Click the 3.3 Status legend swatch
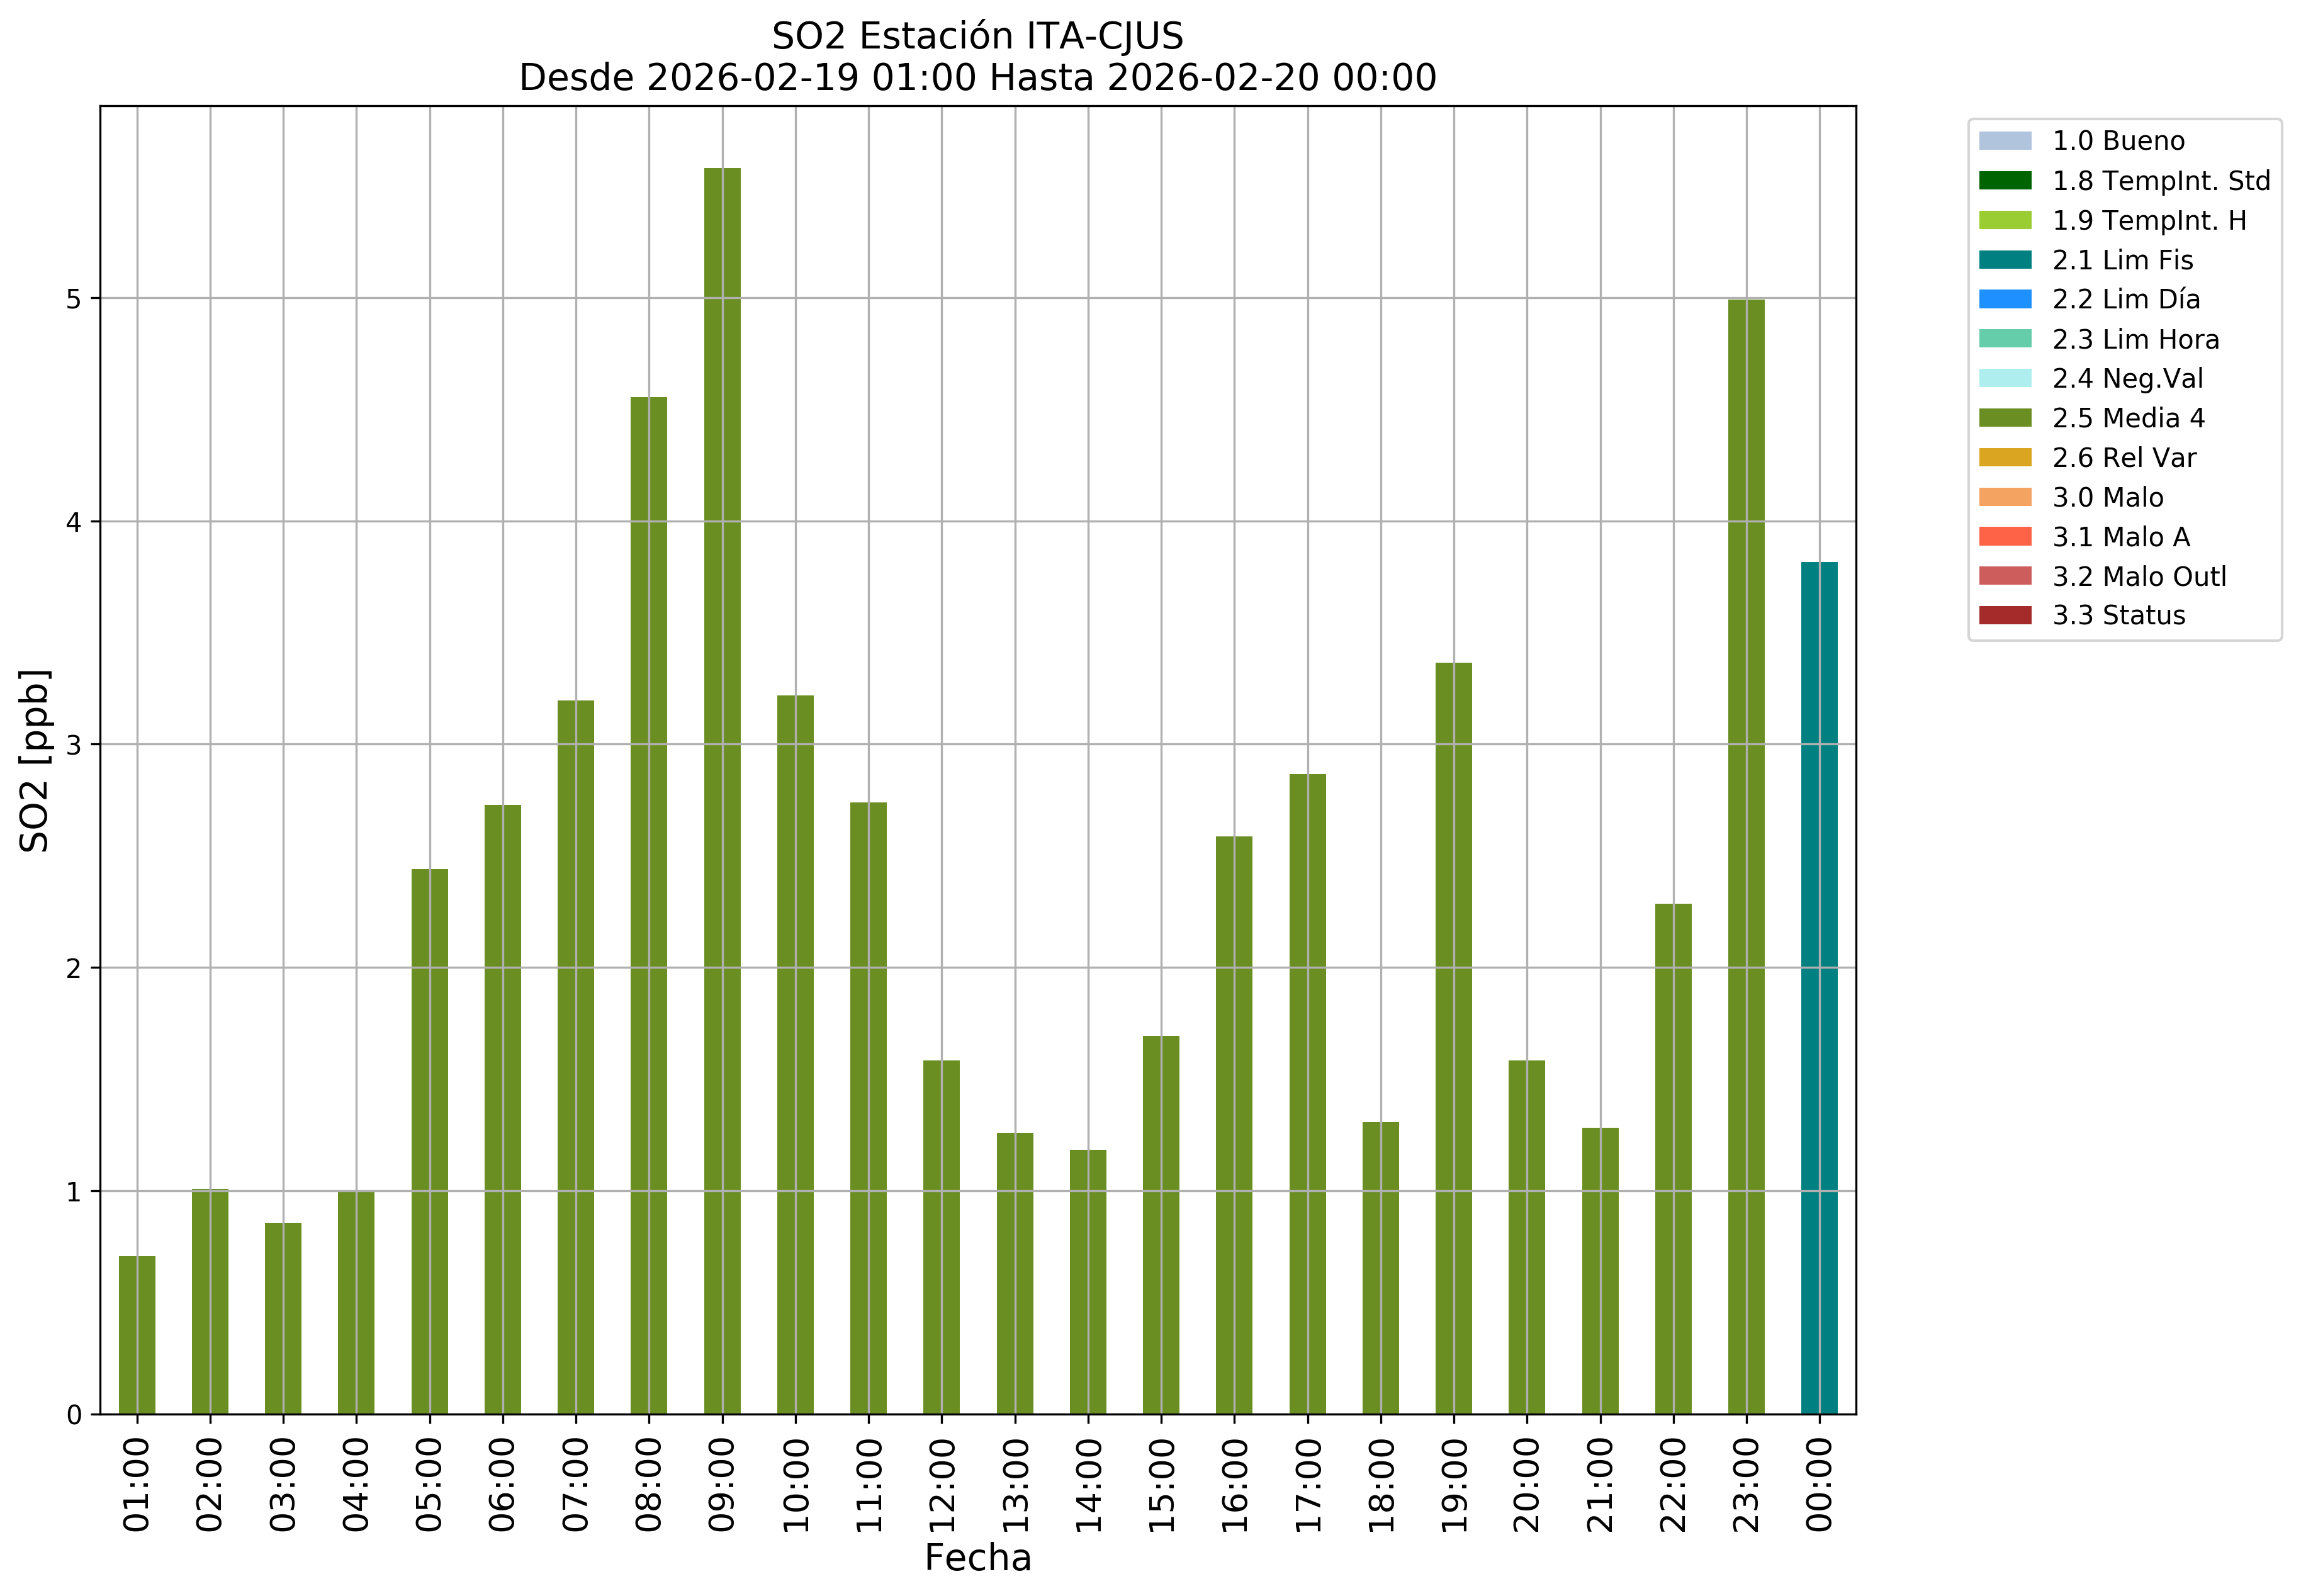This screenshot has height=1596, width=2301. pyautogui.click(x=2004, y=615)
